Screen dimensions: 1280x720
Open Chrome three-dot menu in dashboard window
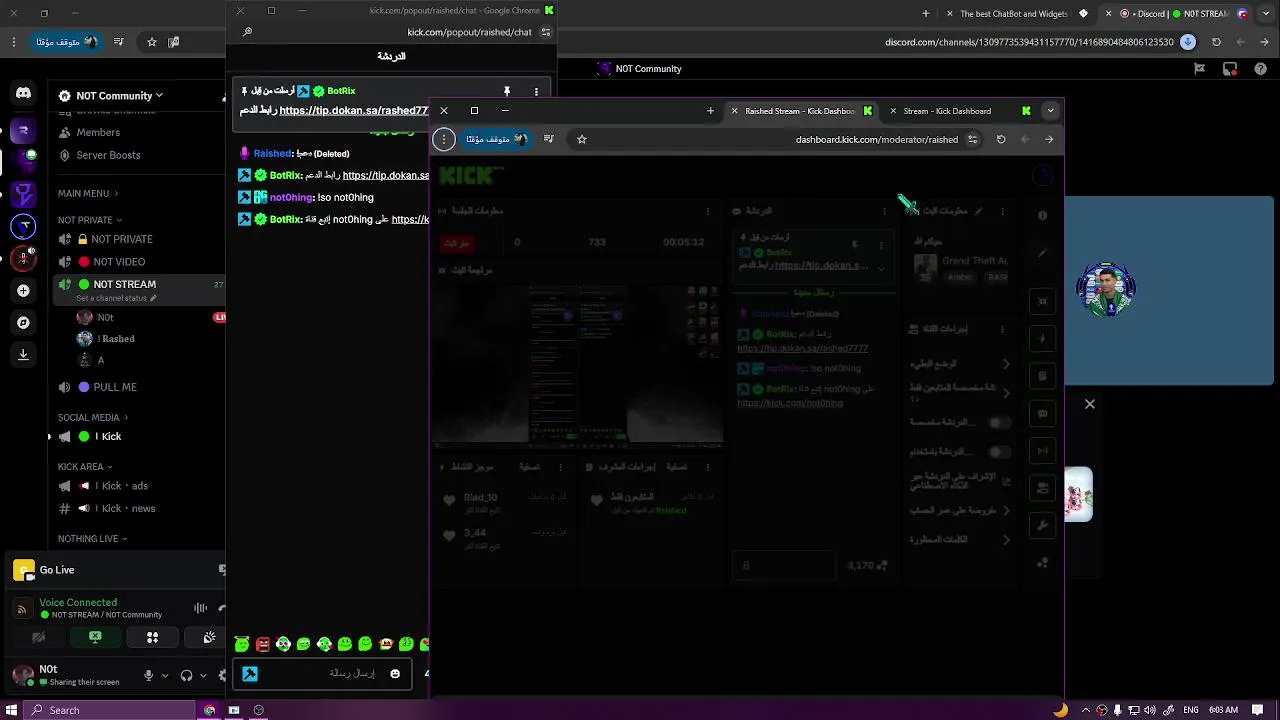pos(444,139)
